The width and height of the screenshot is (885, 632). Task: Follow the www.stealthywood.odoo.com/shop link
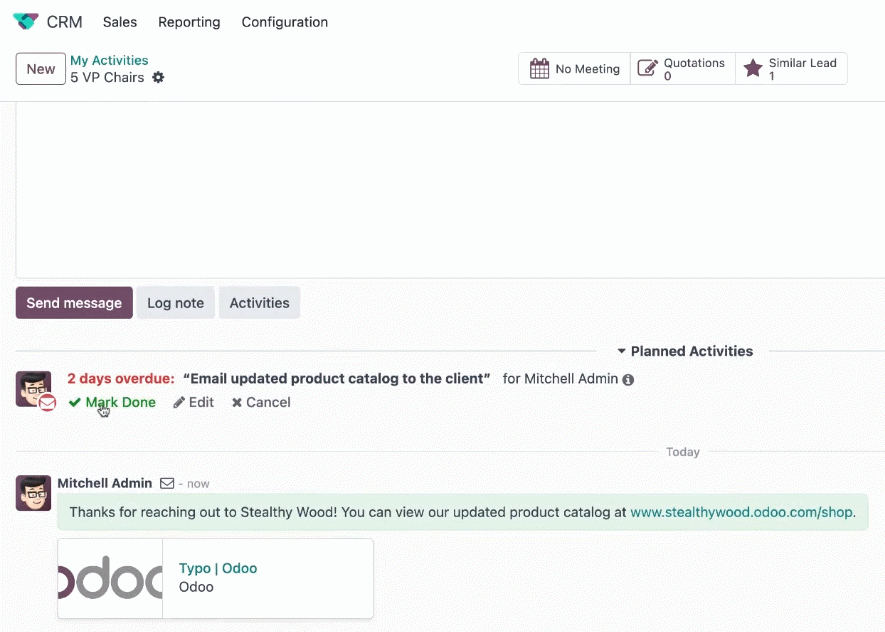pos(742,512)
